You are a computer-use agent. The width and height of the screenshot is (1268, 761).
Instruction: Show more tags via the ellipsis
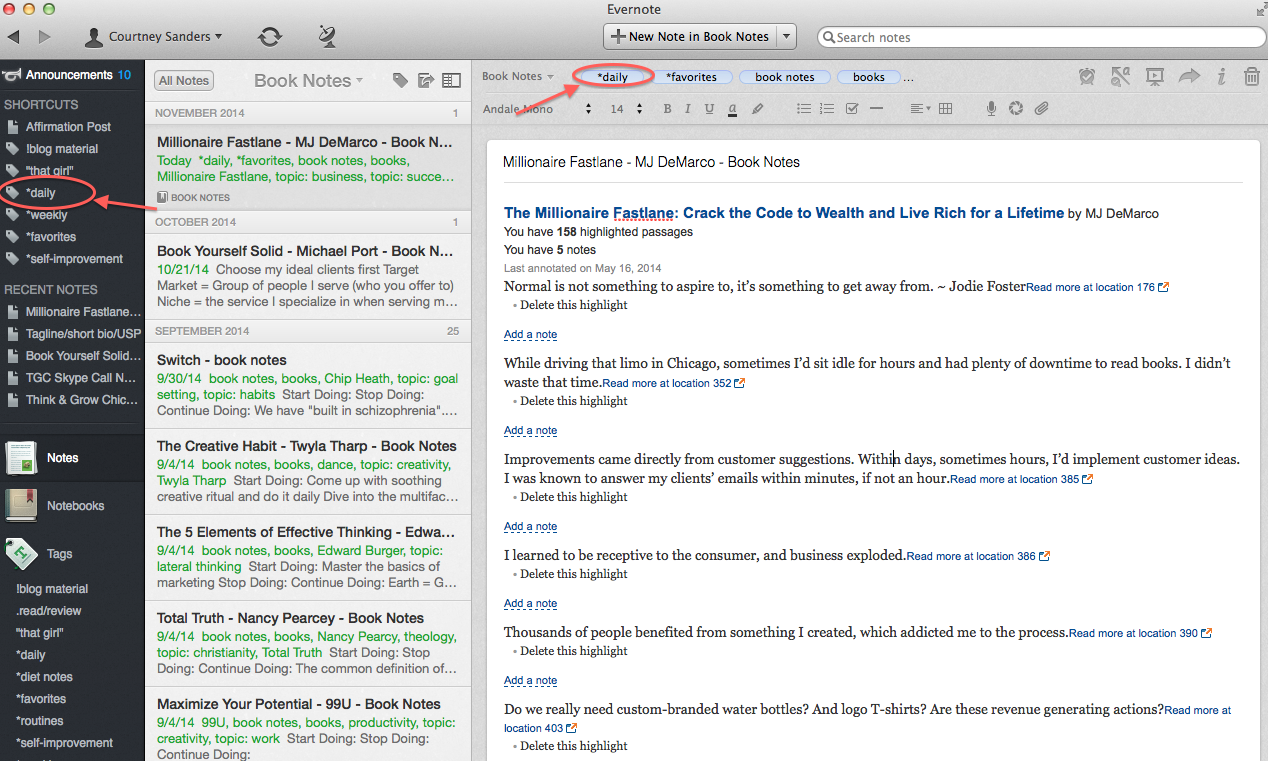(908, 77)
